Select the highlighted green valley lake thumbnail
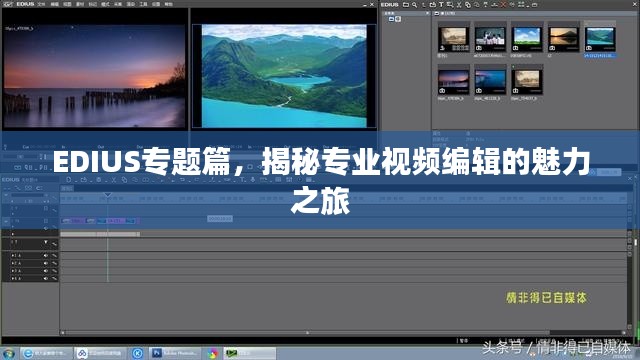 pyautogui.click(x=600, y=39)
